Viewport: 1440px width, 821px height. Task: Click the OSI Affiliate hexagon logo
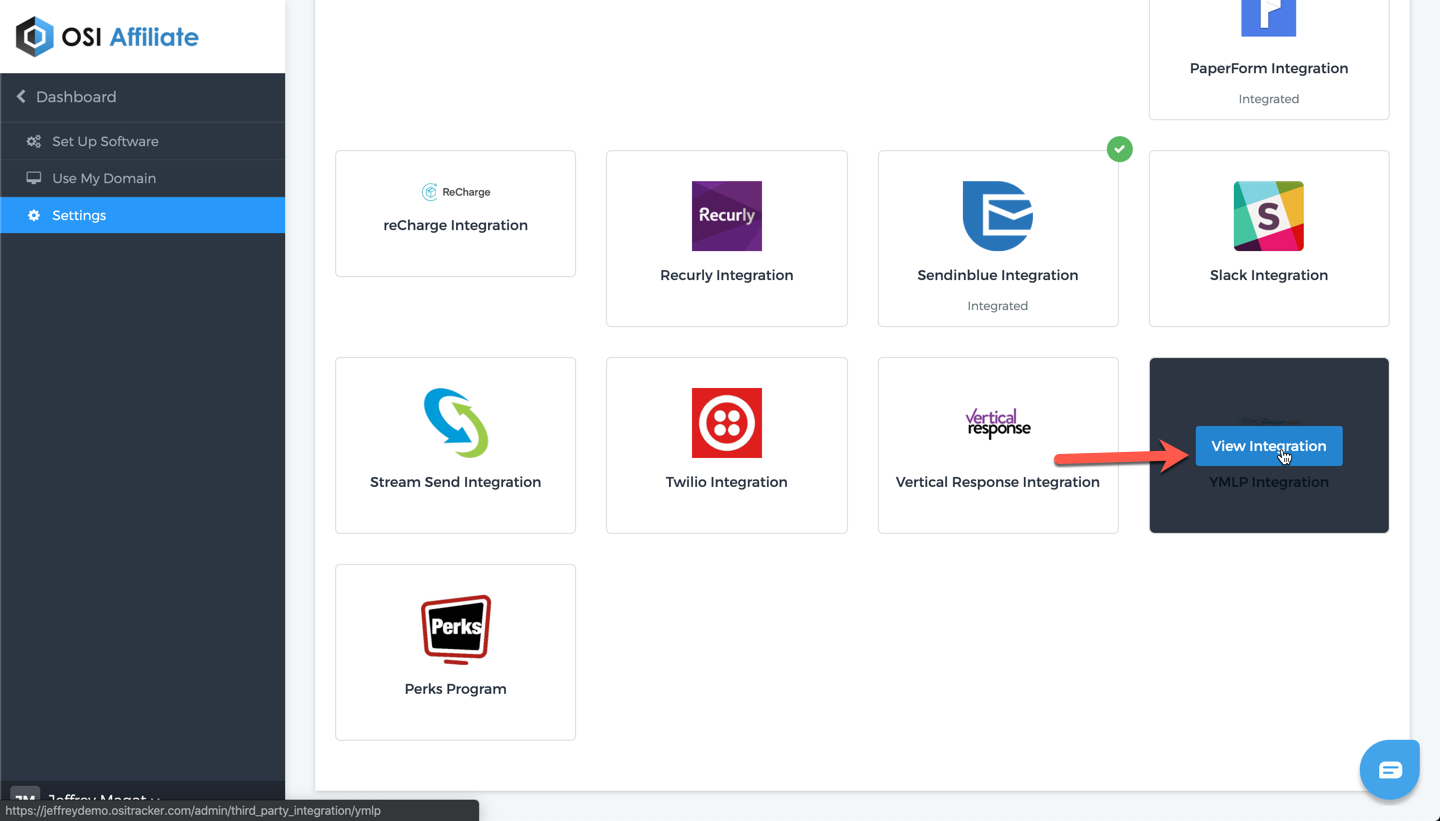(34, 37)
